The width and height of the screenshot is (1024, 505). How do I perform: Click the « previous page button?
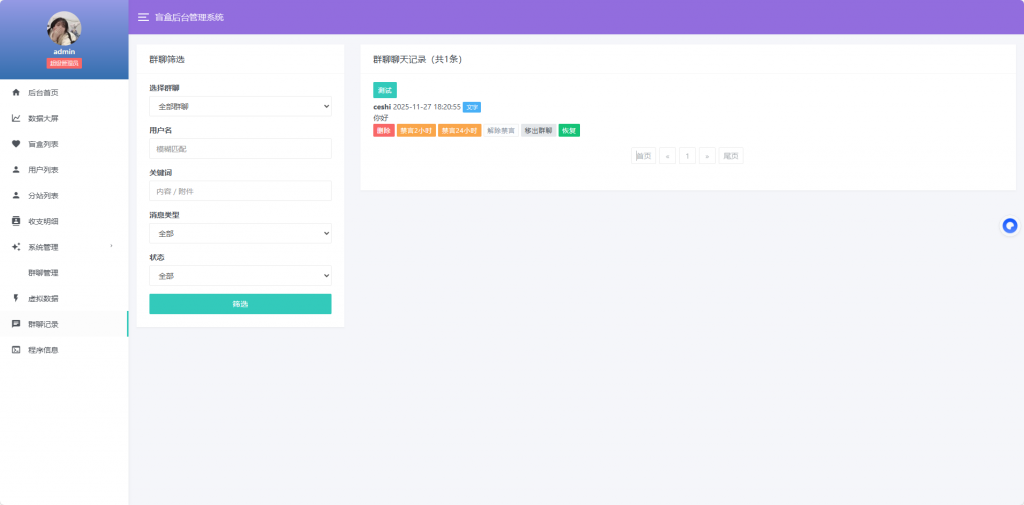click(x=667, y=156)
